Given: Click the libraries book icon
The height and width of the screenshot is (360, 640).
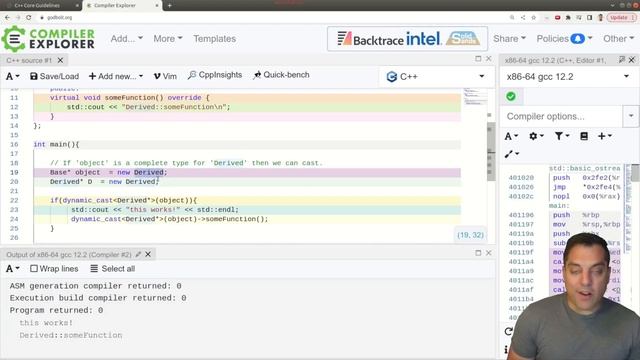Looking at the screenshot, I should point(584,136).
